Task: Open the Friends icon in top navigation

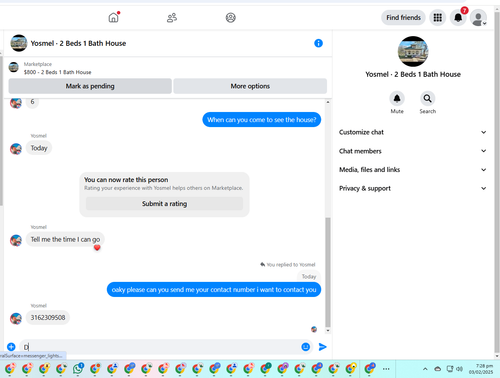Action: click(172, 17)
